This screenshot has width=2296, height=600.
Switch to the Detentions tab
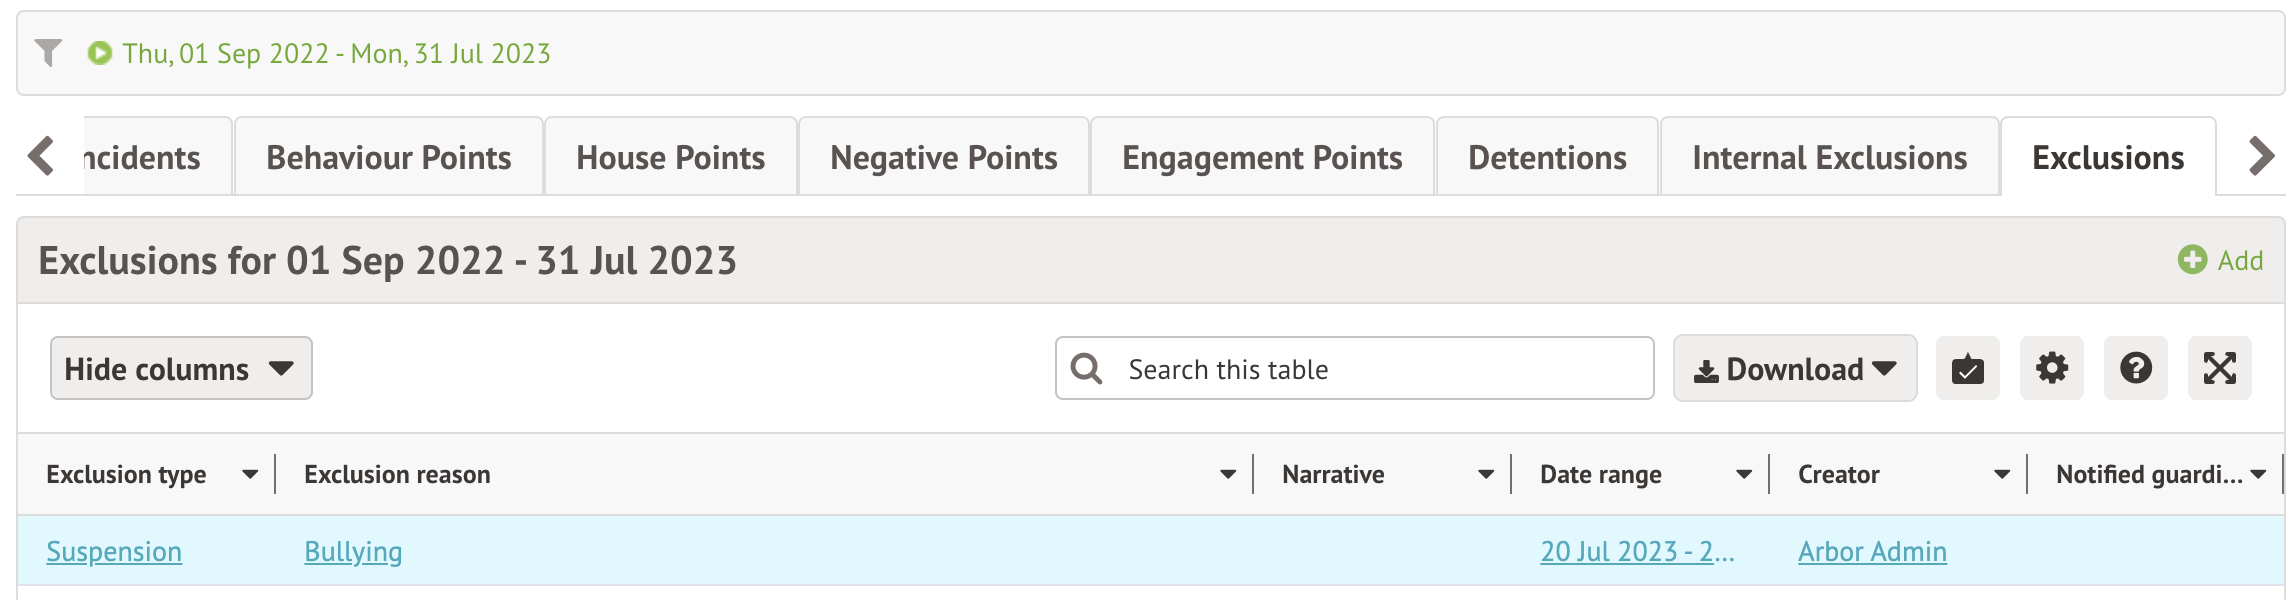click(x=1547, y=158)
